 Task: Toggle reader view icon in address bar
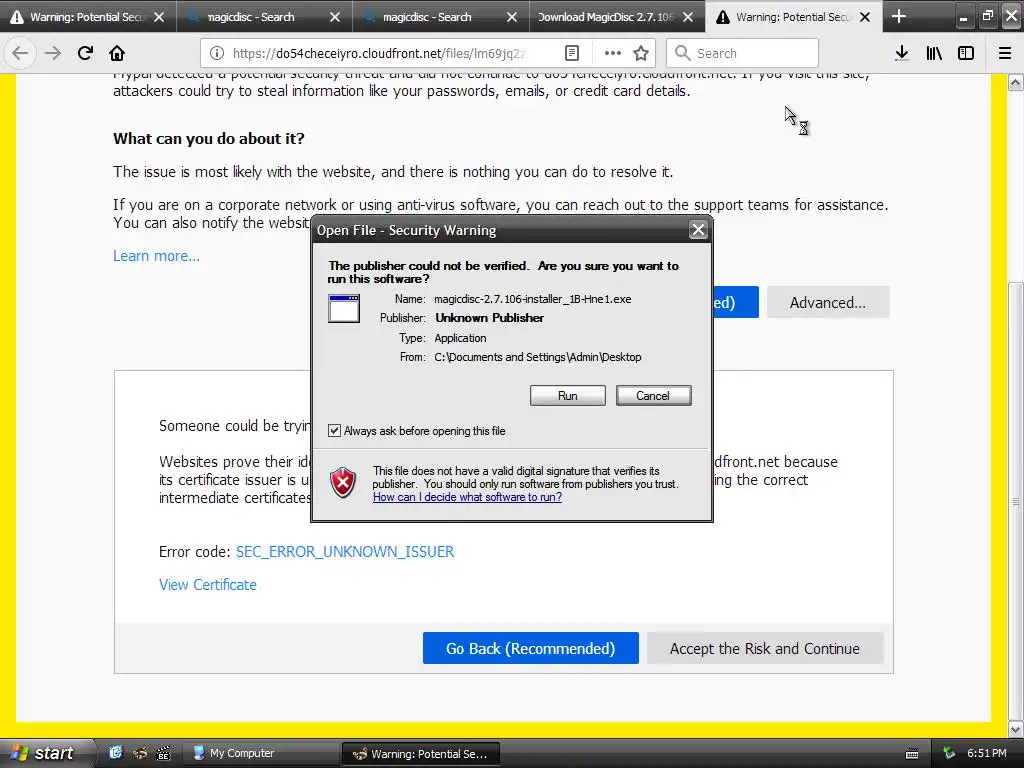(571, 53)
